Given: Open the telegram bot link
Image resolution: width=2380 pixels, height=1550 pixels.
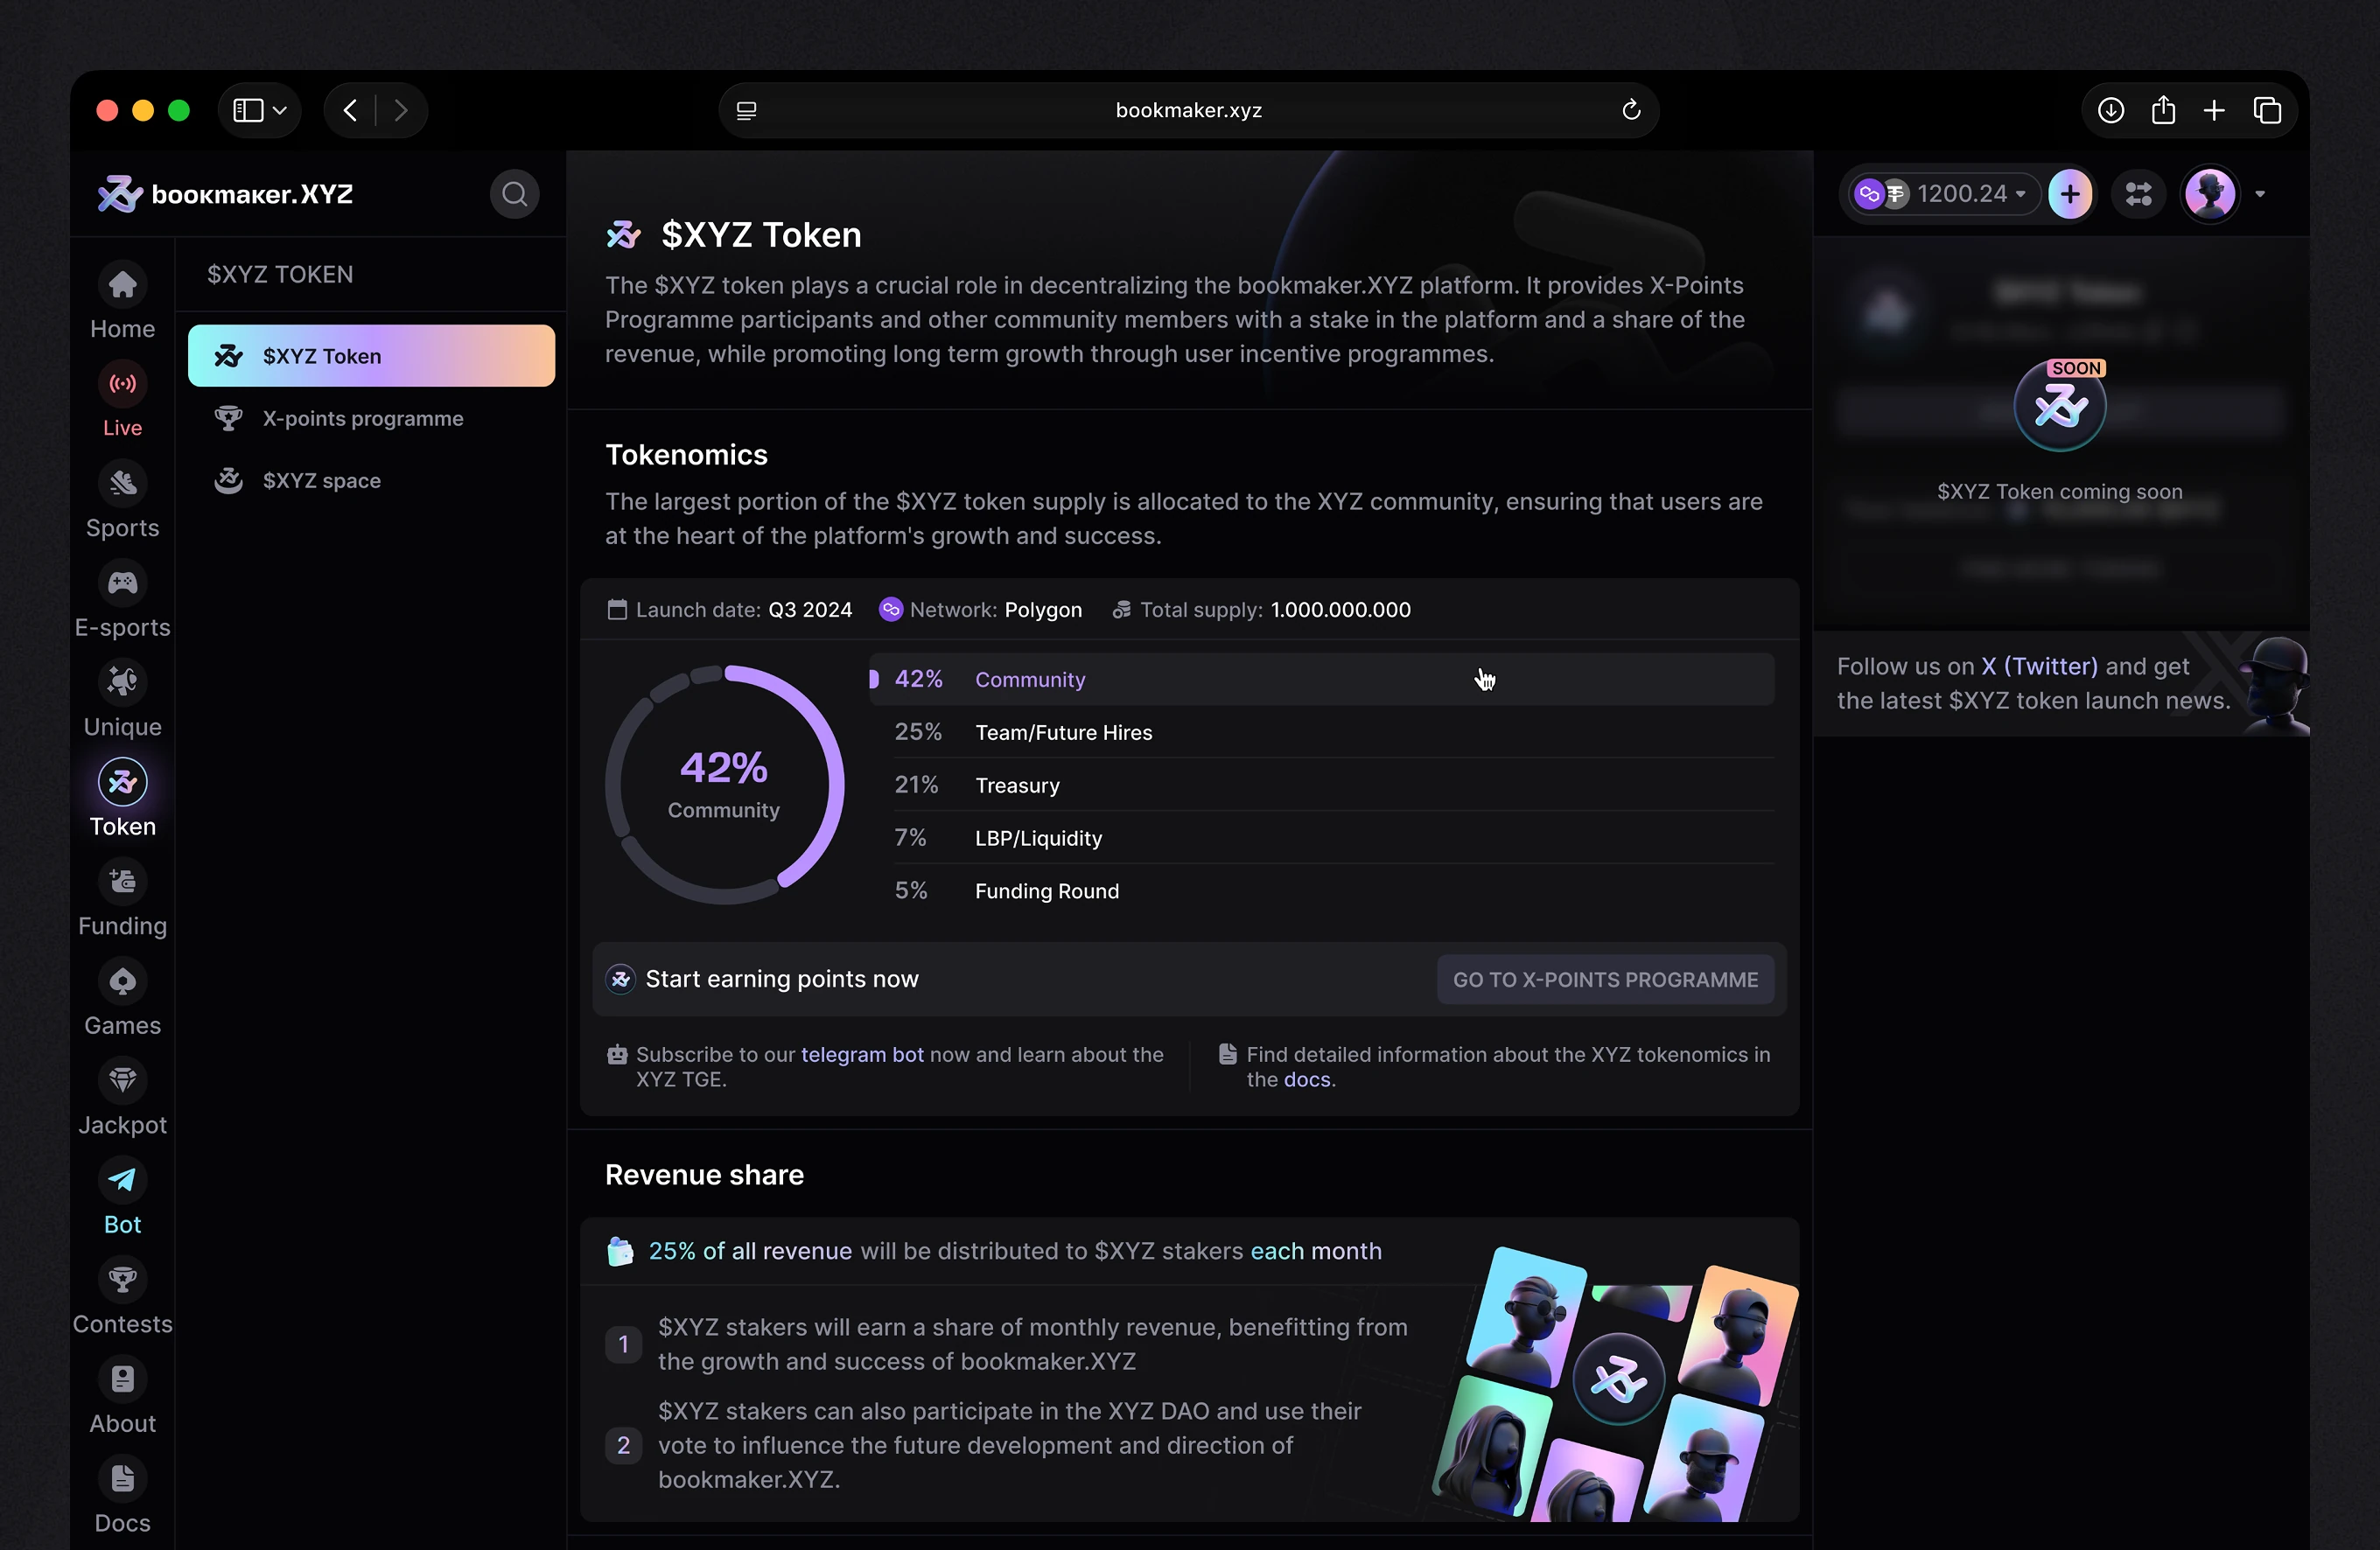Looking at the screenshot, I should (x=861, y=1054).
